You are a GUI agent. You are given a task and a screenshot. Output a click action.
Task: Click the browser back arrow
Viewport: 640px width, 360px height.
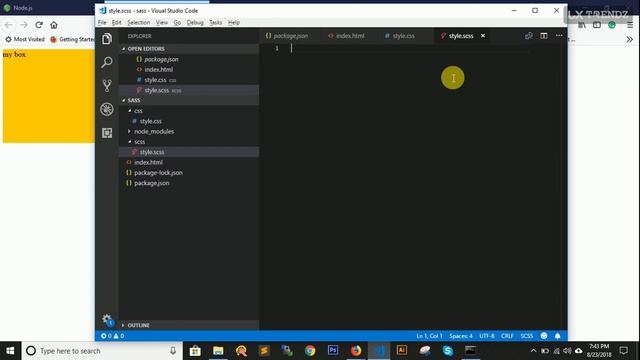coord(9,25)
